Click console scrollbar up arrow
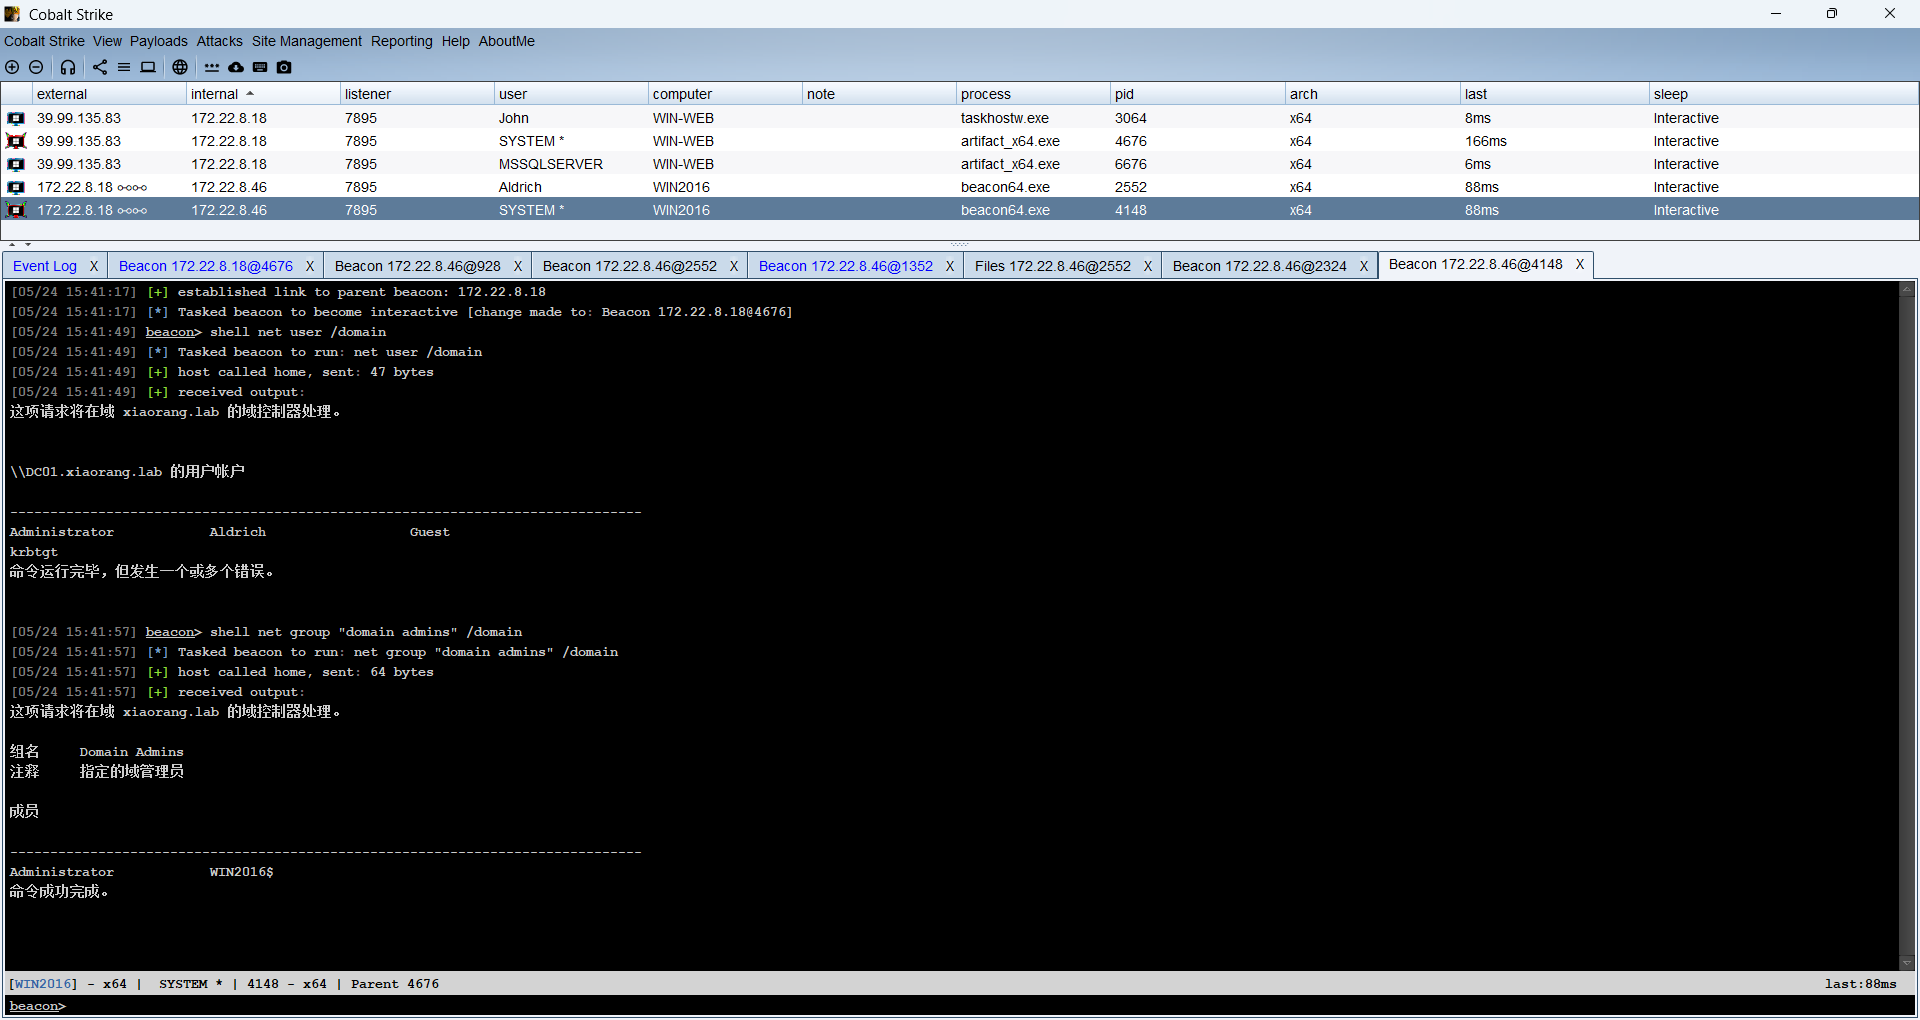 (x=1907, y=288)
